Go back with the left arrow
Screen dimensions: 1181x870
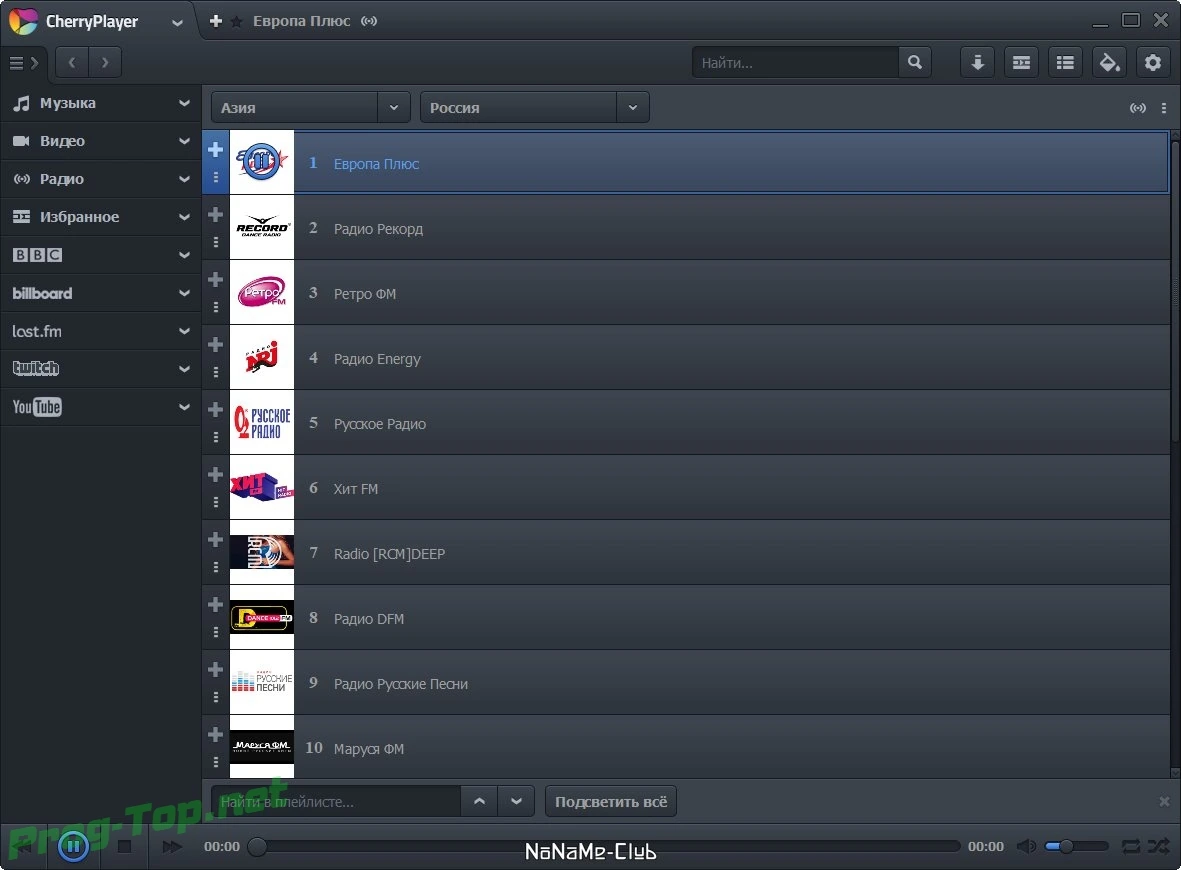point(72,63)
